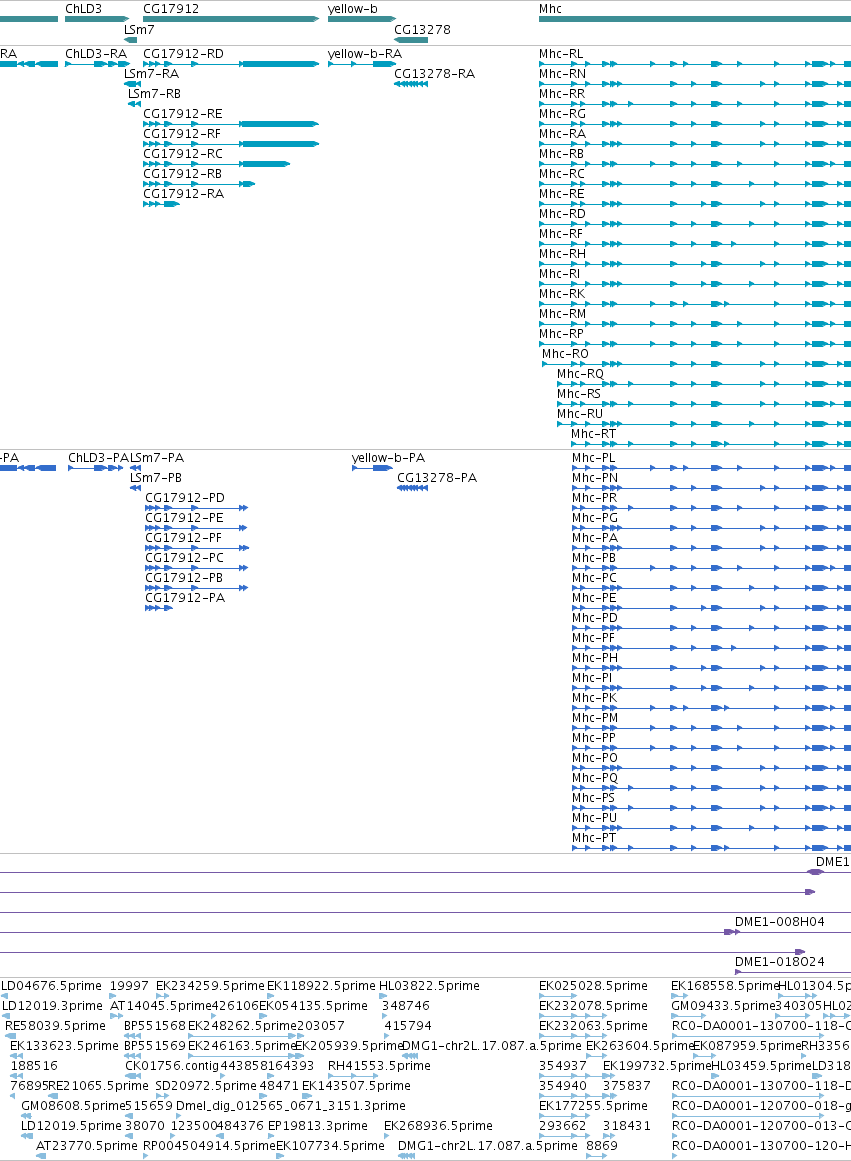Select the yellow-b gene label
This screenshot has width=851, height=1161.
point(353,9)
